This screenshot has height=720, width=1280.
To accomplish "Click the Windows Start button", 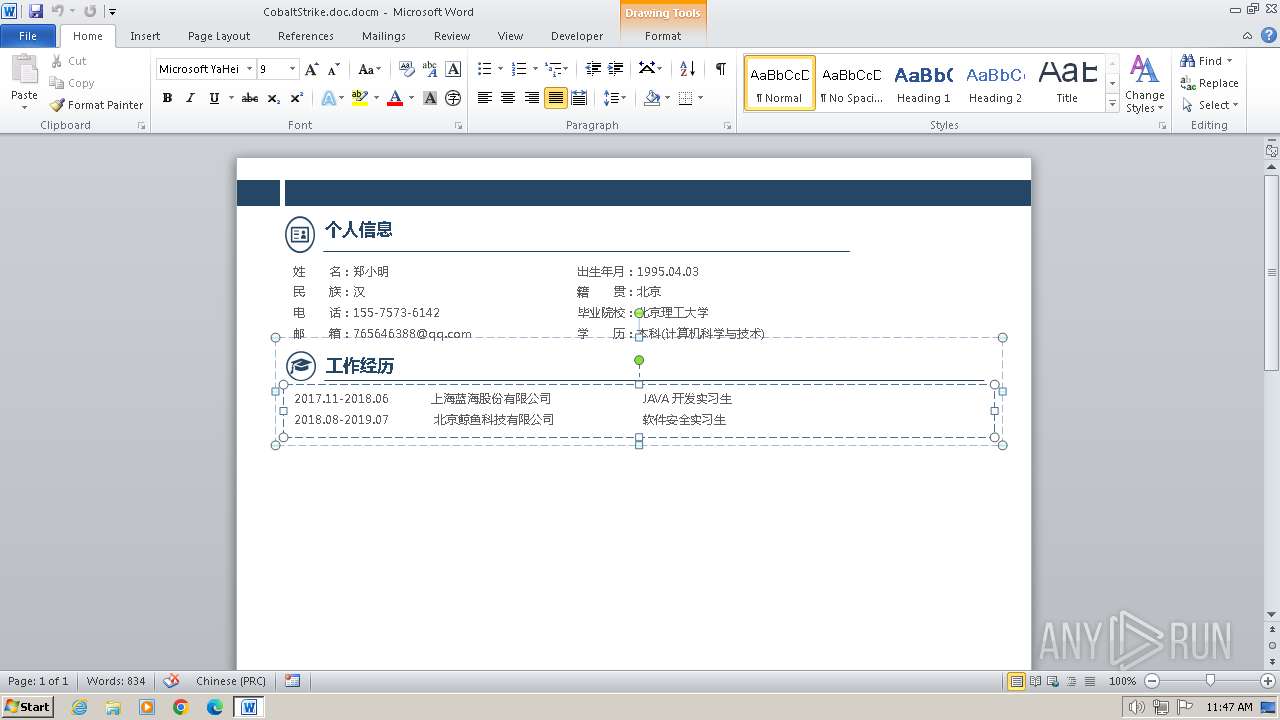I will coord(28,707).
